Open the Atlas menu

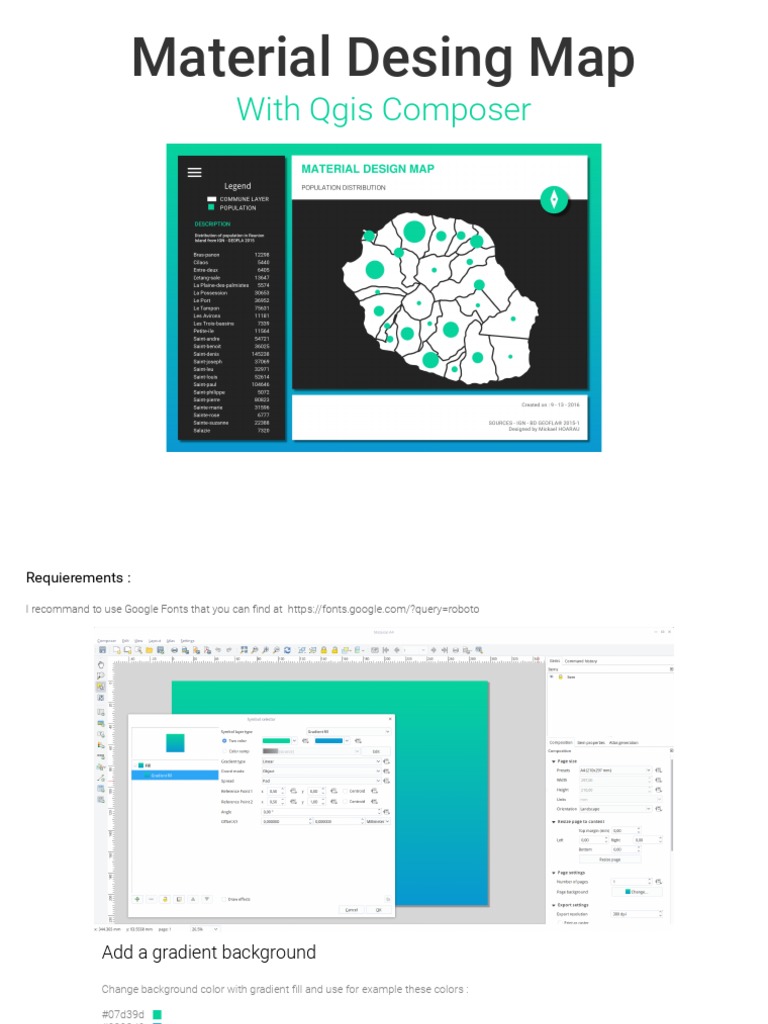pyautogui.click(x=170, y=641)
